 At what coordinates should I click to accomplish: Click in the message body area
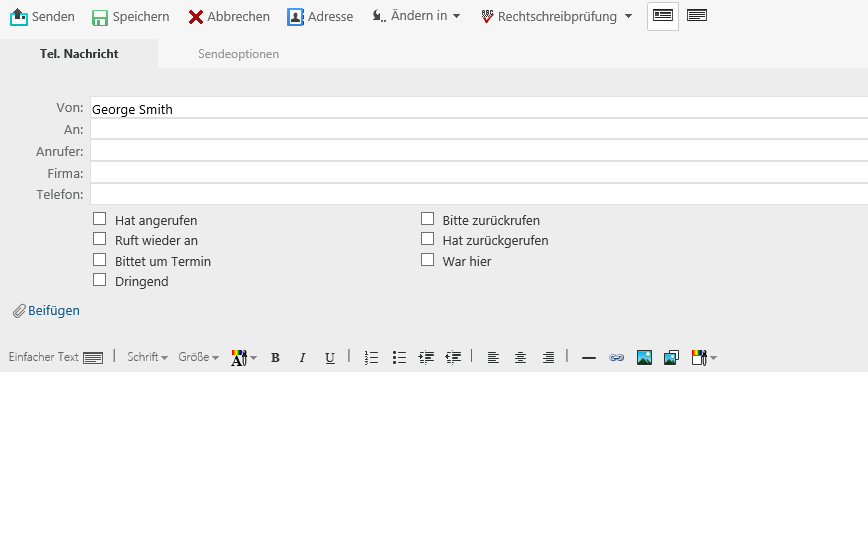click(x=434, y=456)
